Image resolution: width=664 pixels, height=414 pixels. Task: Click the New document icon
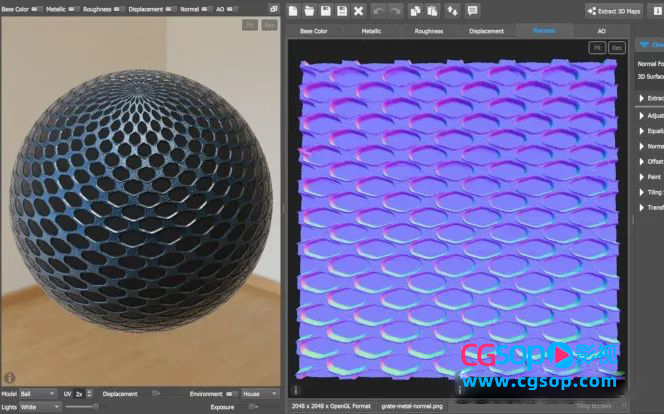click(x=294, y=10)
